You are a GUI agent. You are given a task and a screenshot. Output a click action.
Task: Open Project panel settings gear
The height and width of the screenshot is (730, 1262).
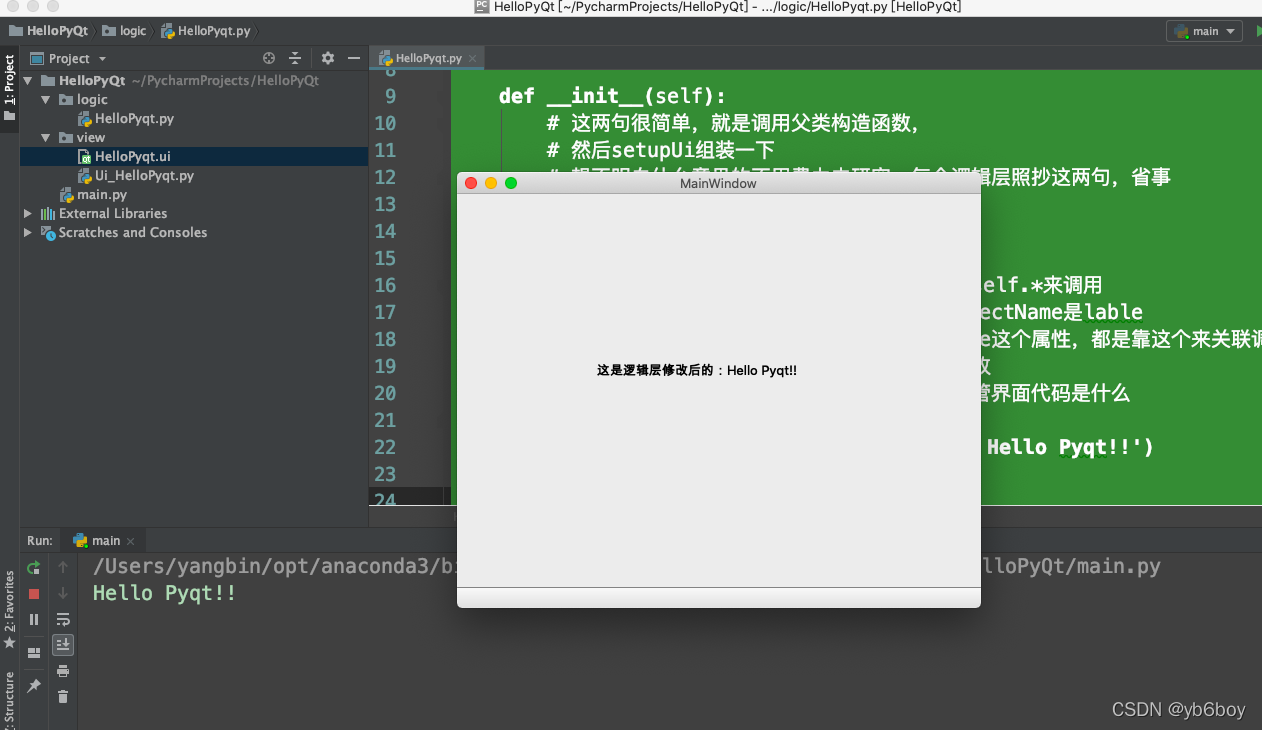click(327, 58)
